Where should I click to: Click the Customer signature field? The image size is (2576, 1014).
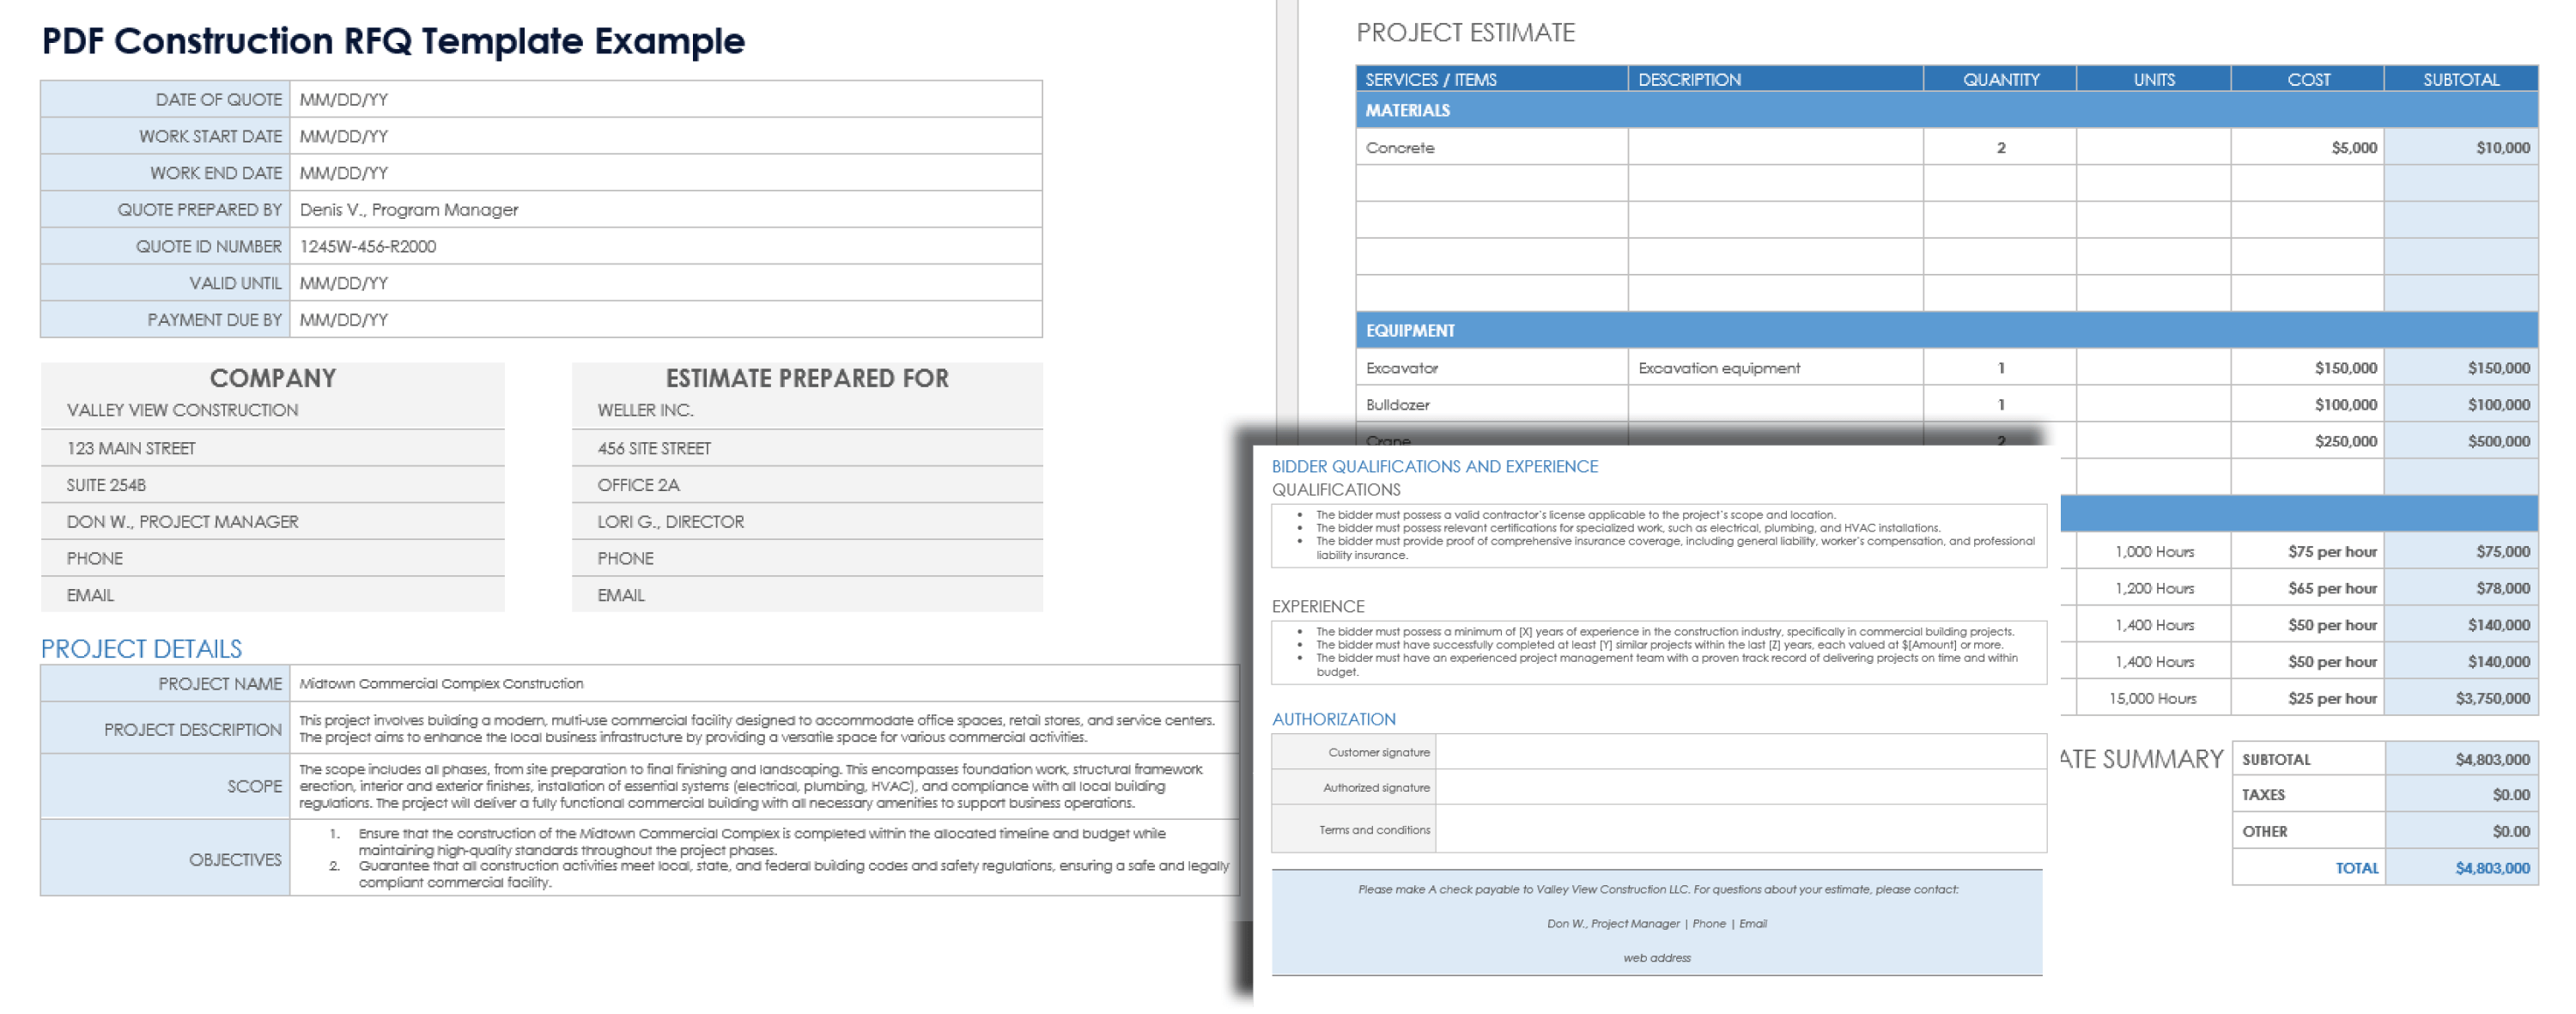click(x=1741, y=752)
